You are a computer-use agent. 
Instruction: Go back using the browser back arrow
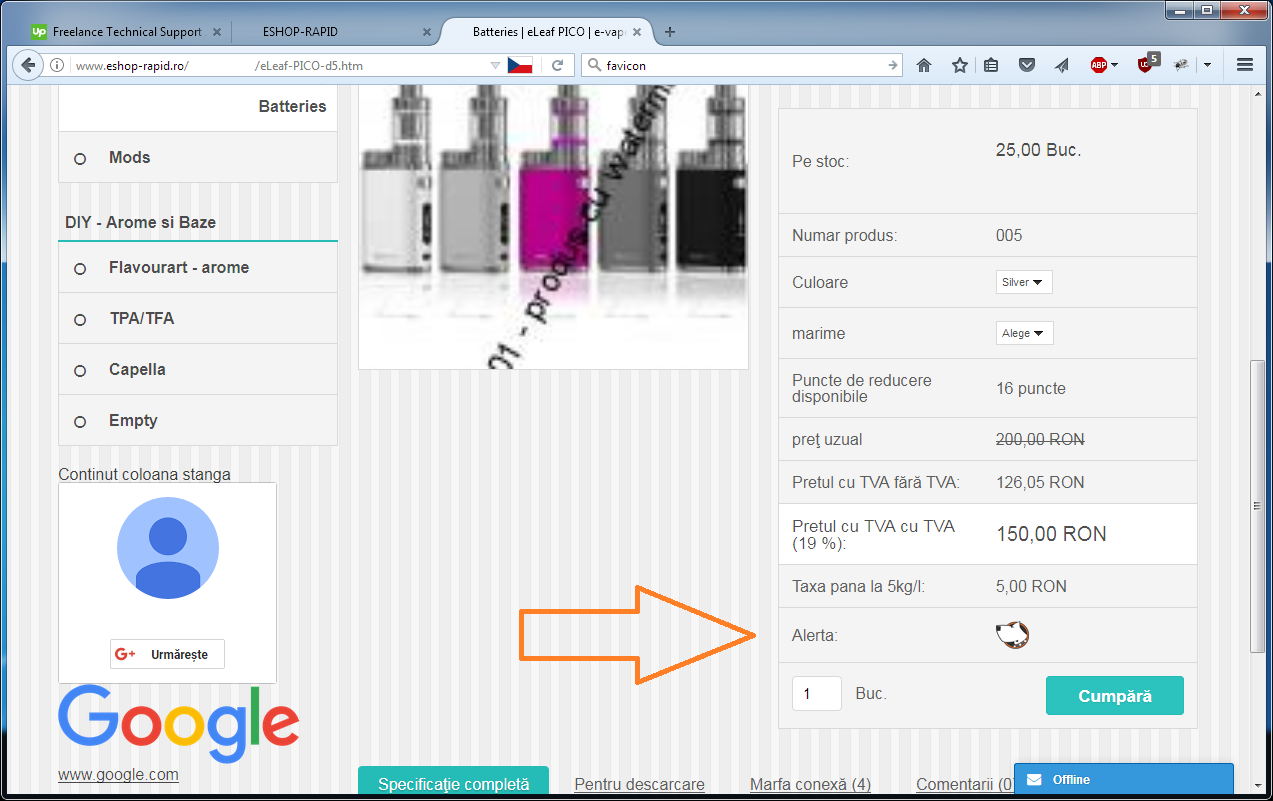[28, 65]
